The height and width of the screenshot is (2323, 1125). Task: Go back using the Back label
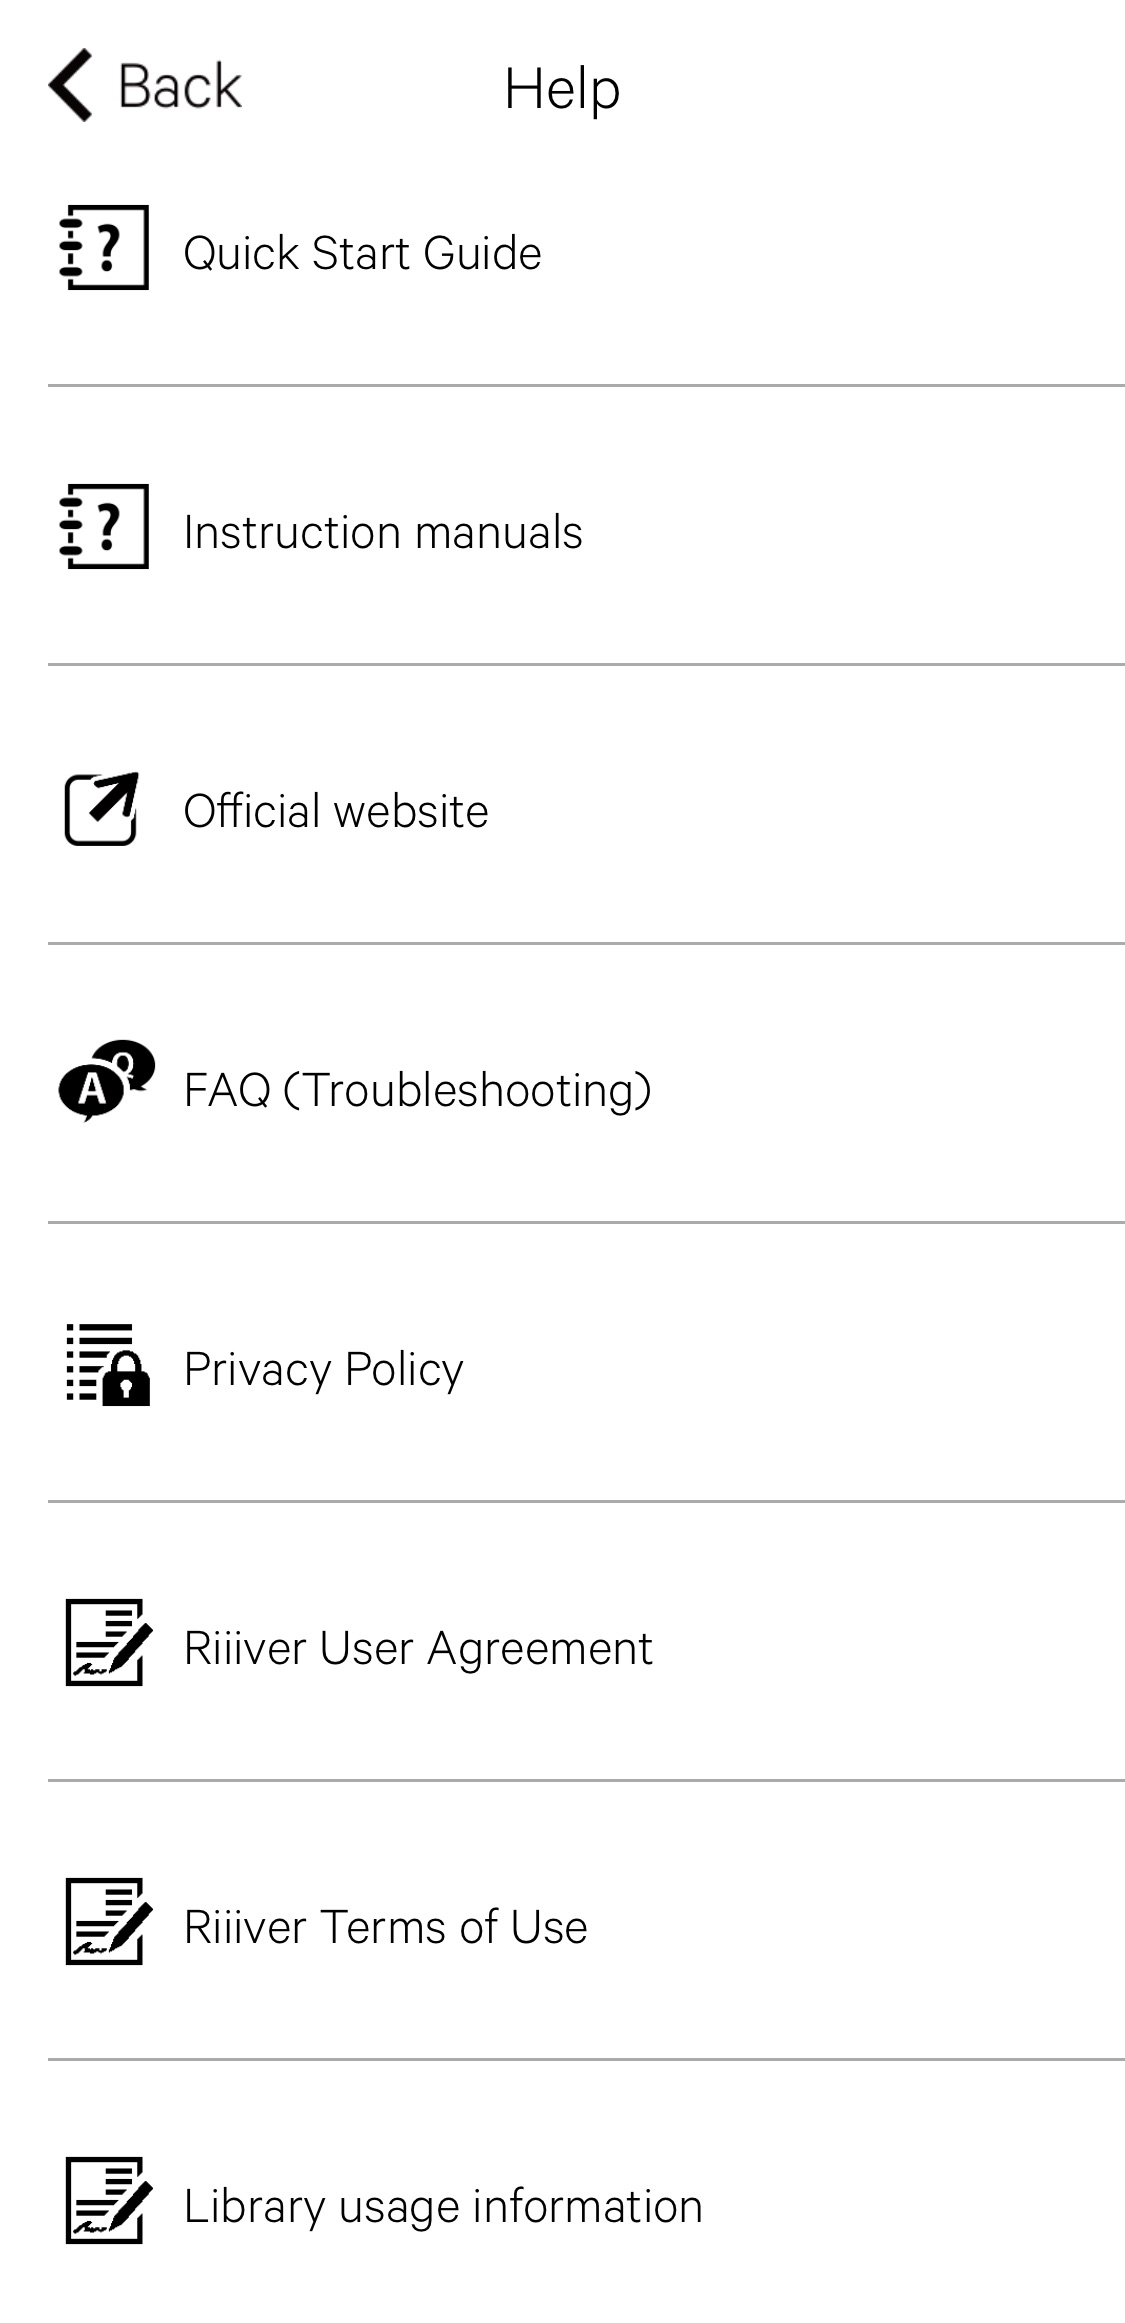[180, 86]
